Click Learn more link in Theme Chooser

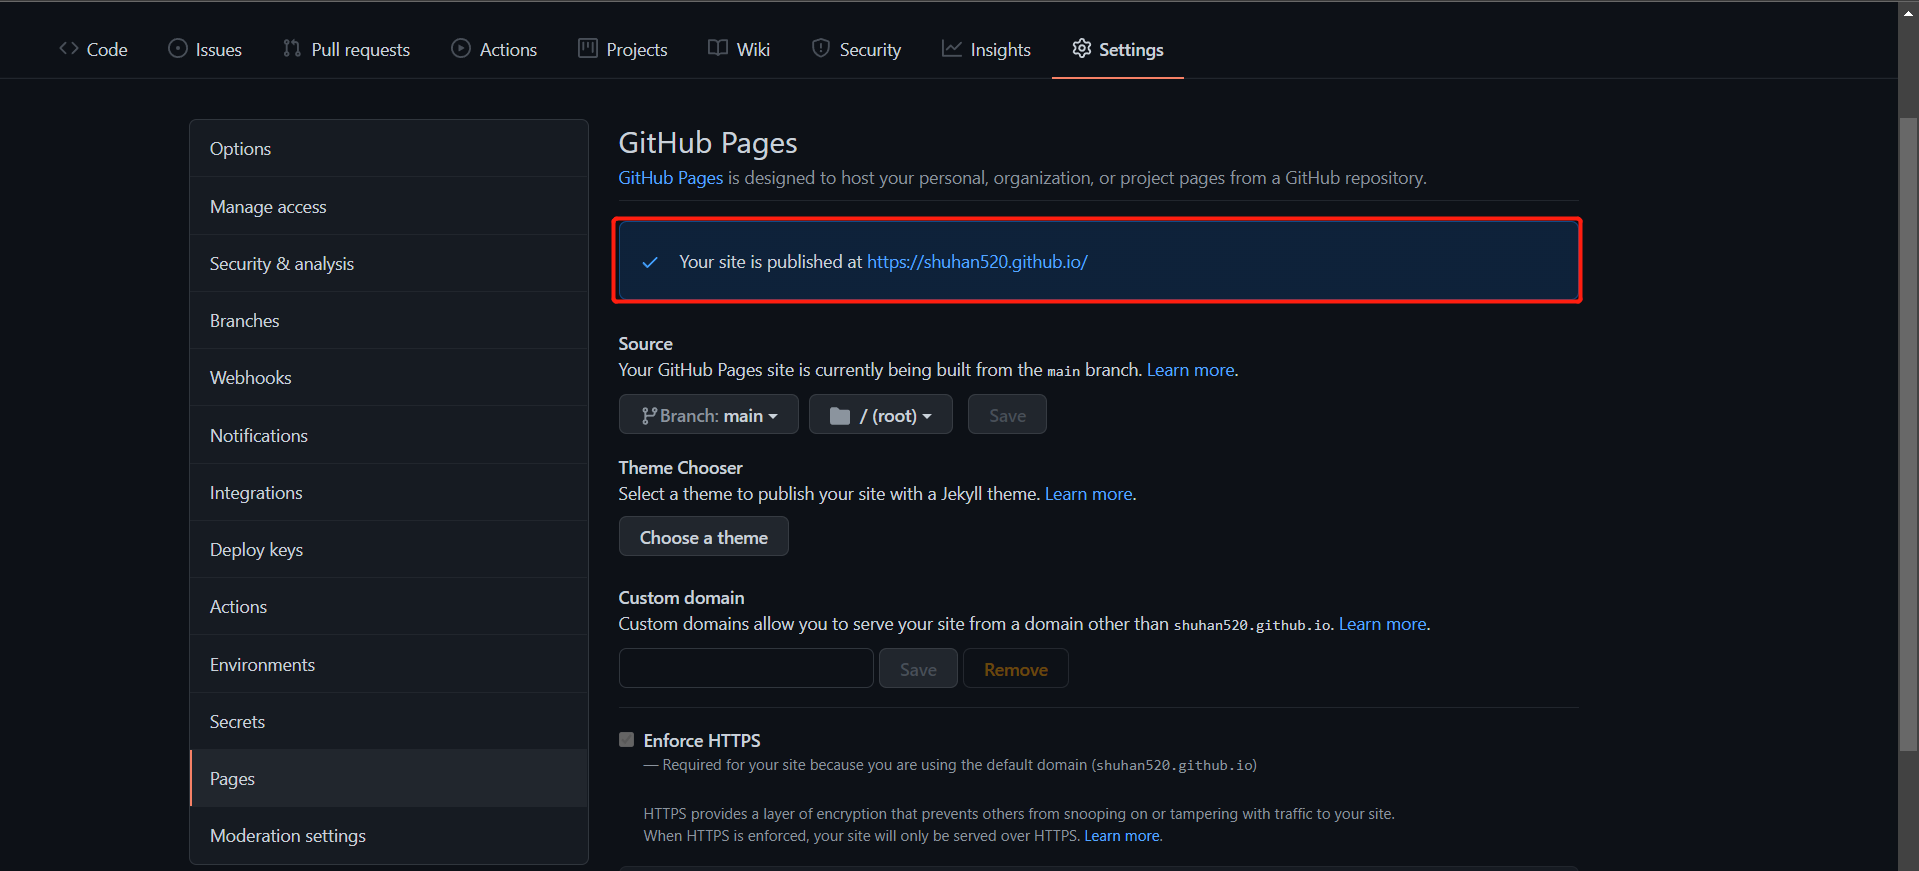click(1088, 494)
